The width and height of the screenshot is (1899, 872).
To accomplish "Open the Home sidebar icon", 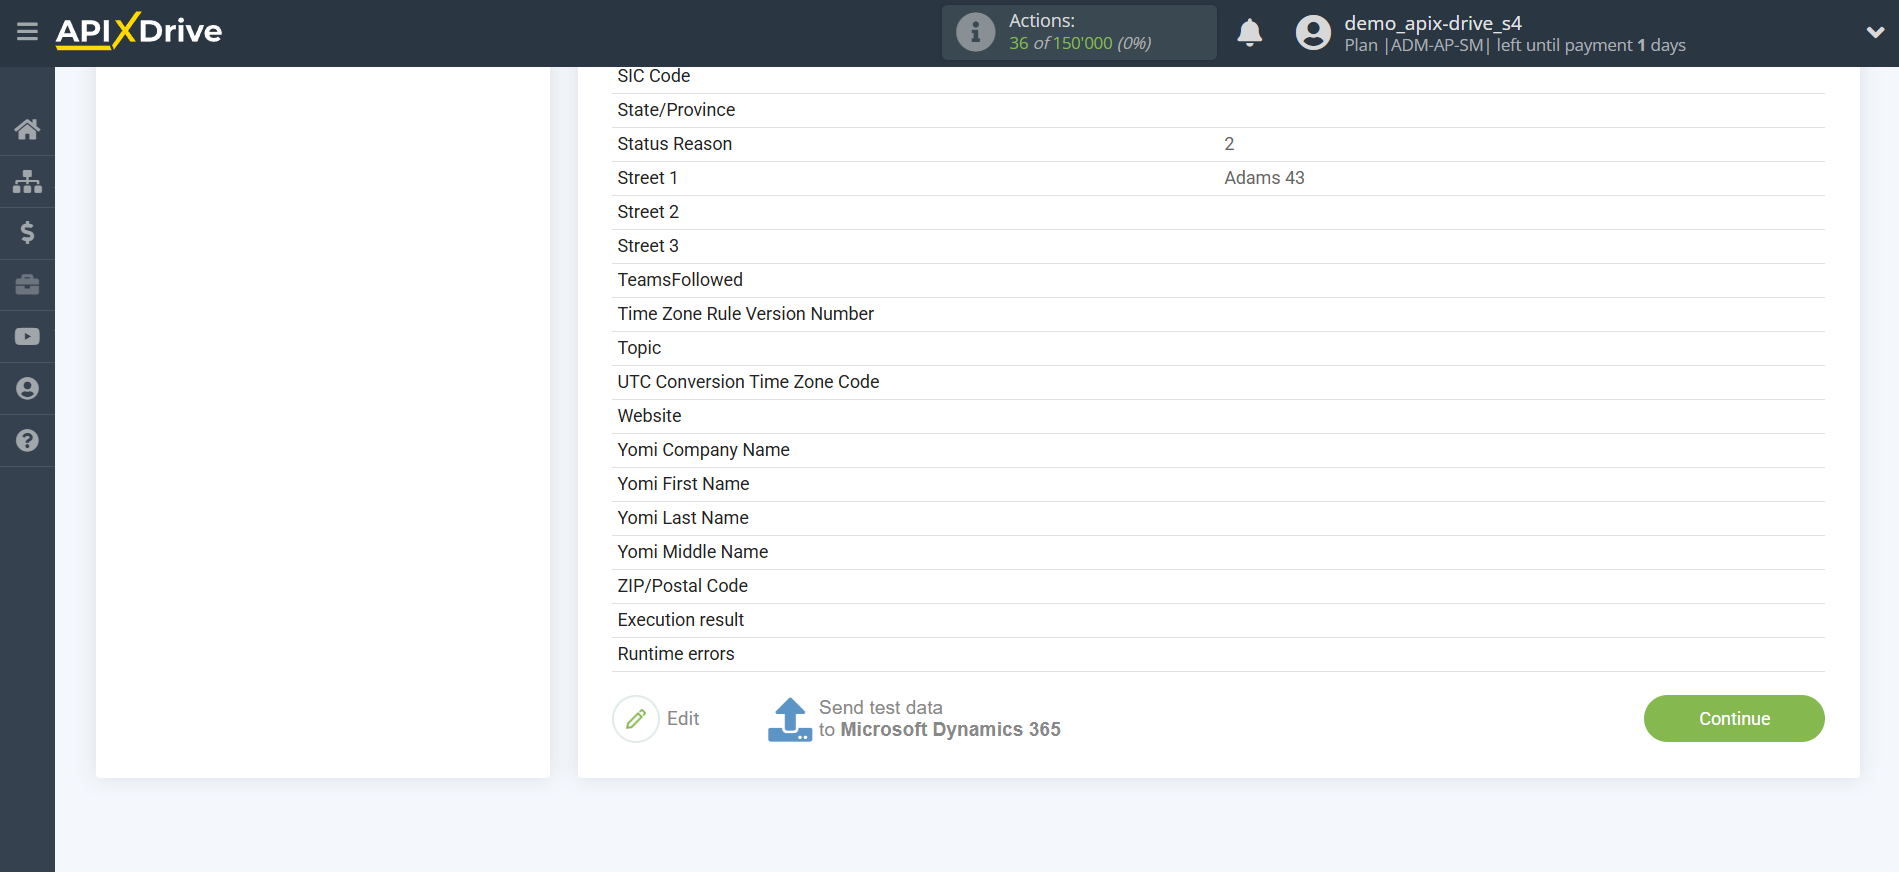I will (27, 129).
